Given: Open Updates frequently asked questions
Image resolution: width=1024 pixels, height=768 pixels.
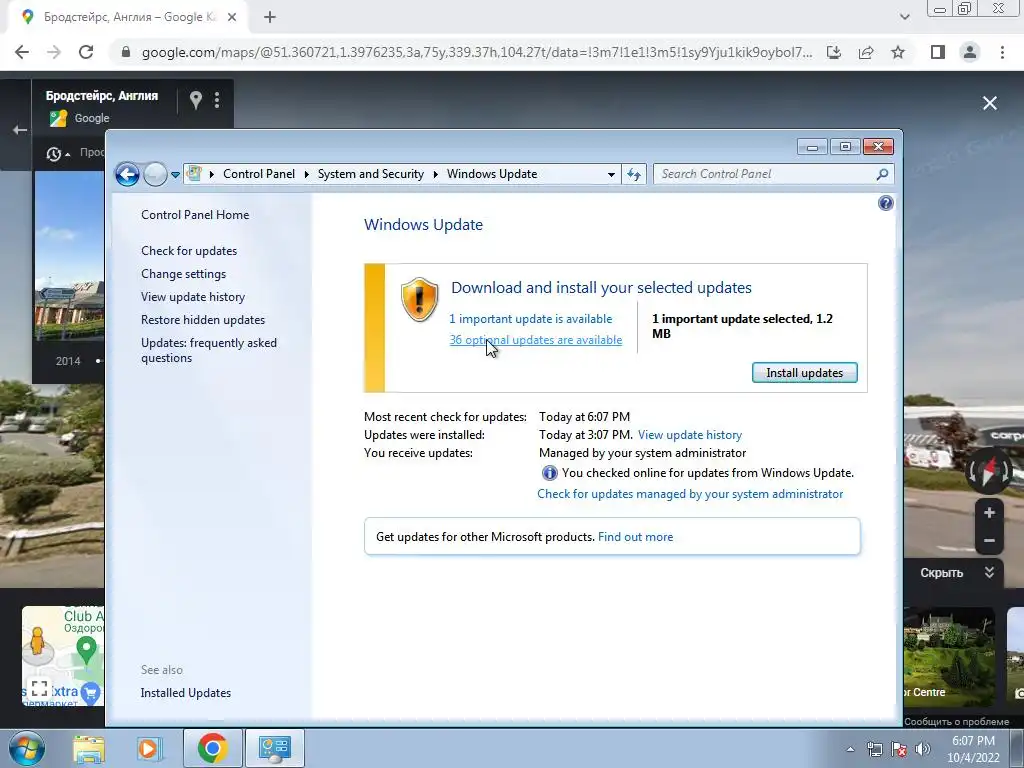Looking at the screenshot, I should tap(208, 350).
